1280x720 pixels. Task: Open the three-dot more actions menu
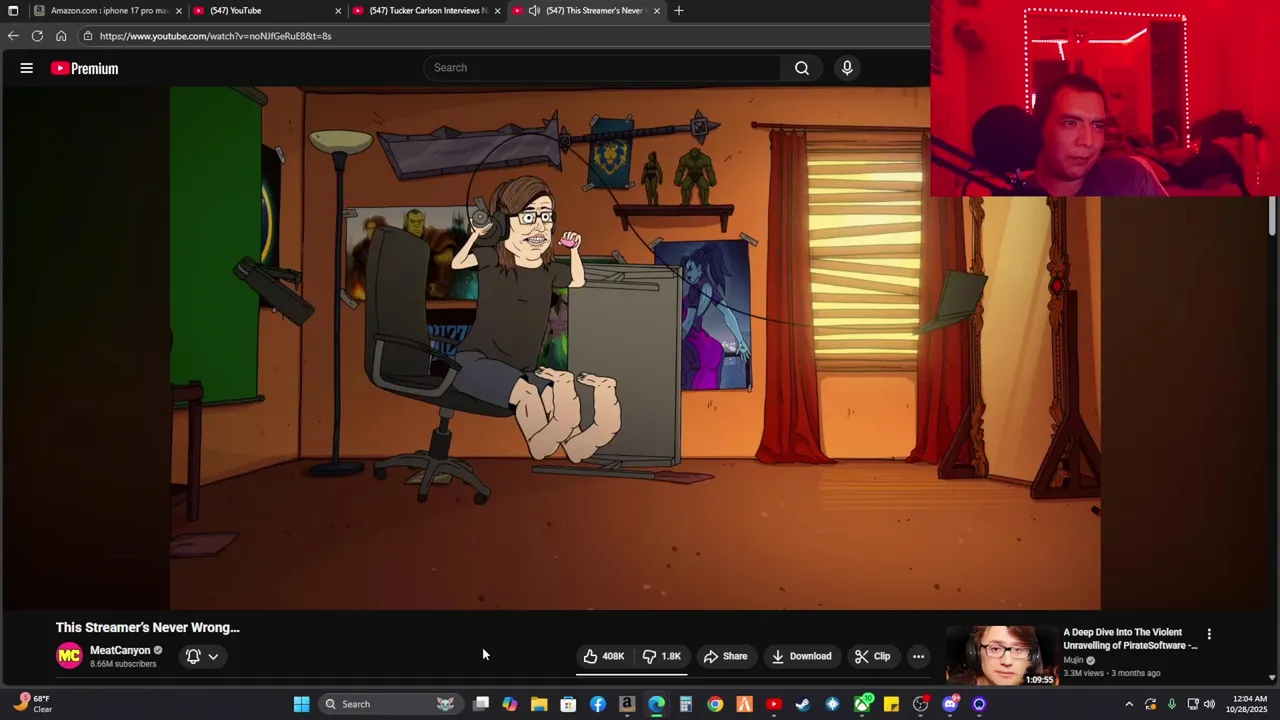point(918,656)
